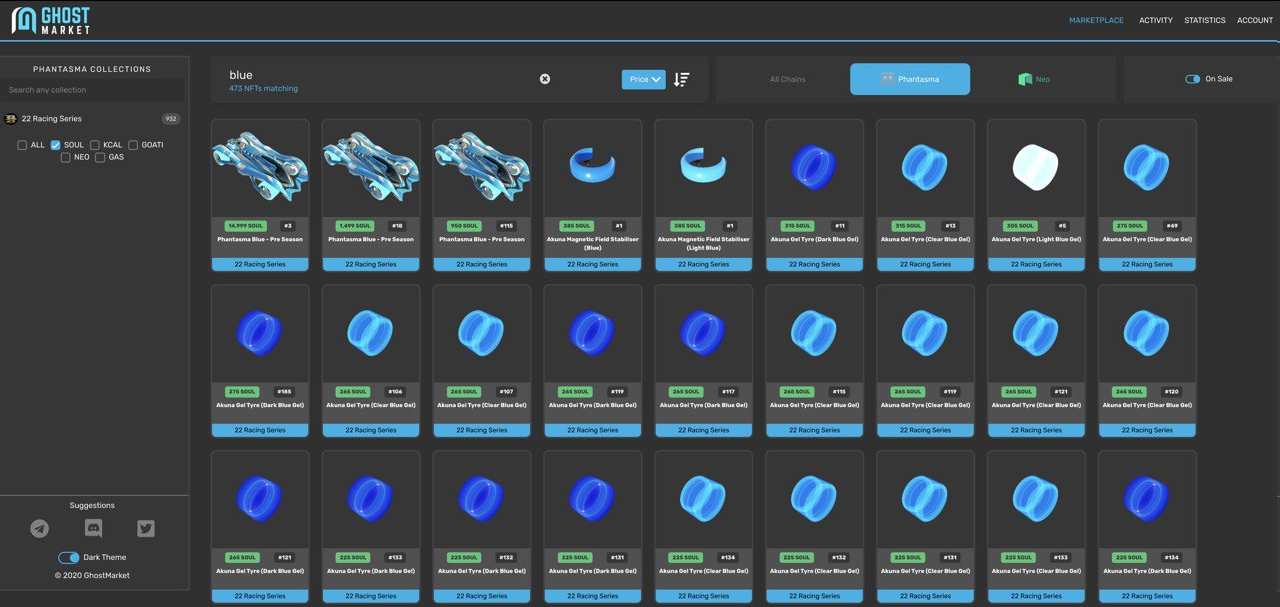1280x607 pixels.
Task: Open the Statistics page
Action: pos(1205,20)
